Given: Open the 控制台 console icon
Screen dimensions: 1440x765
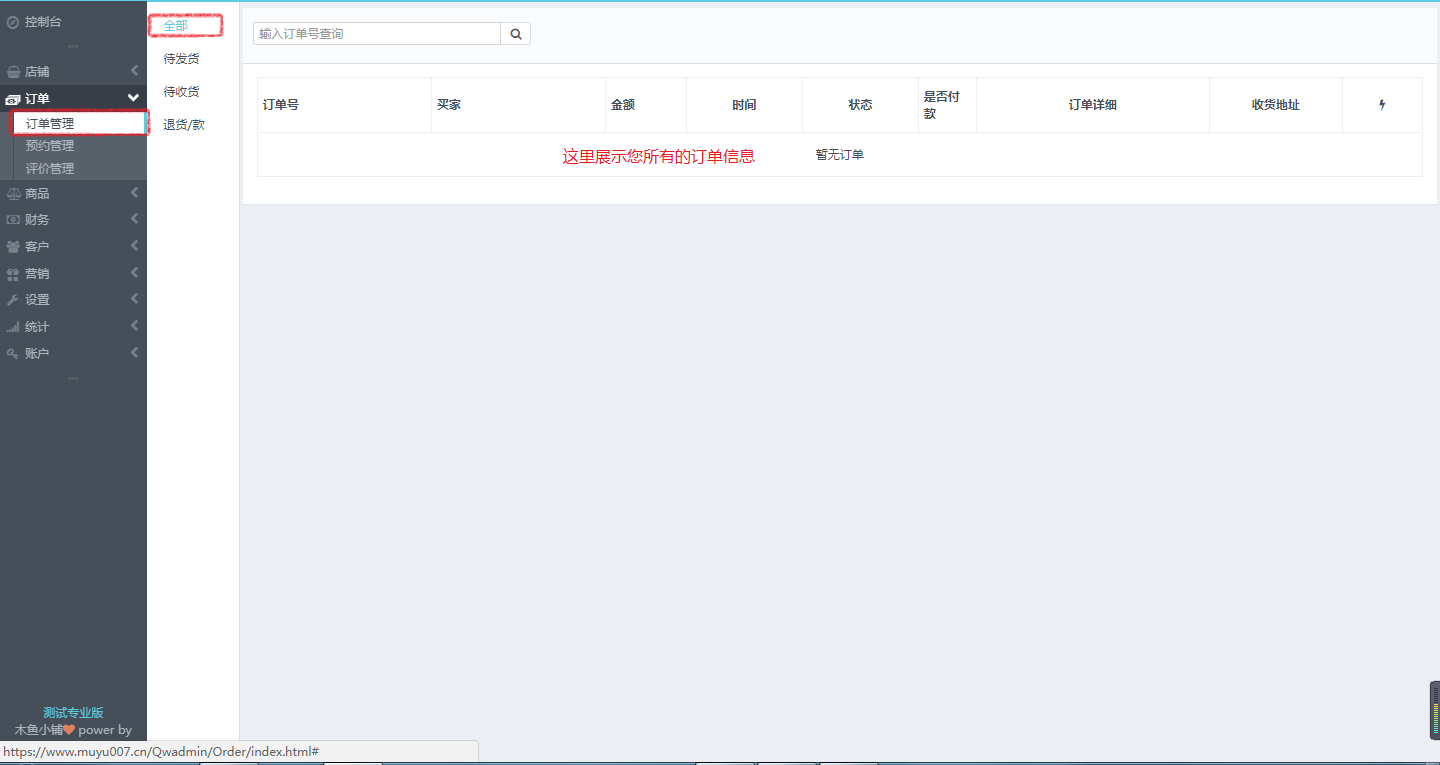Looking at the screenshot, I should [x=14, y=20].
